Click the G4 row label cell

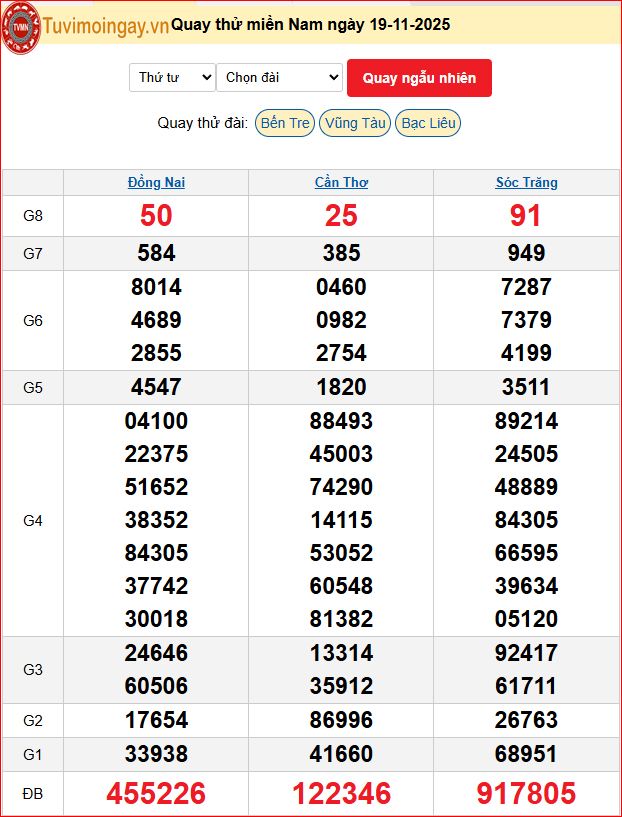33,520
